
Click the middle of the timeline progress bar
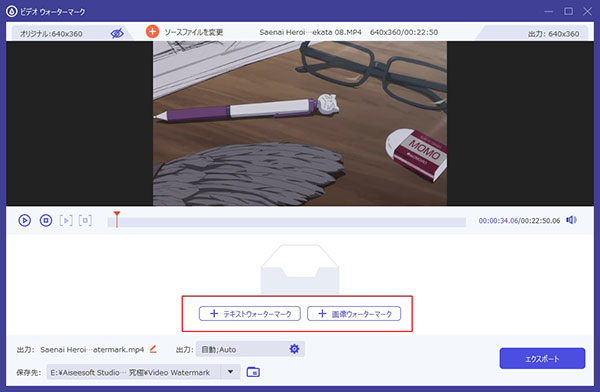point(287,222)
